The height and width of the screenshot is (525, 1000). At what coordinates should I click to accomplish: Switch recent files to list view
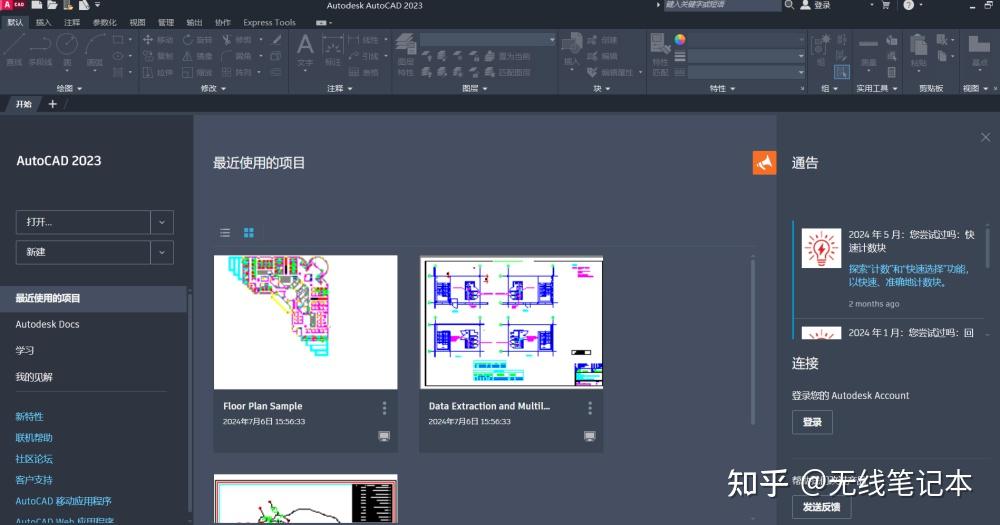225,233
